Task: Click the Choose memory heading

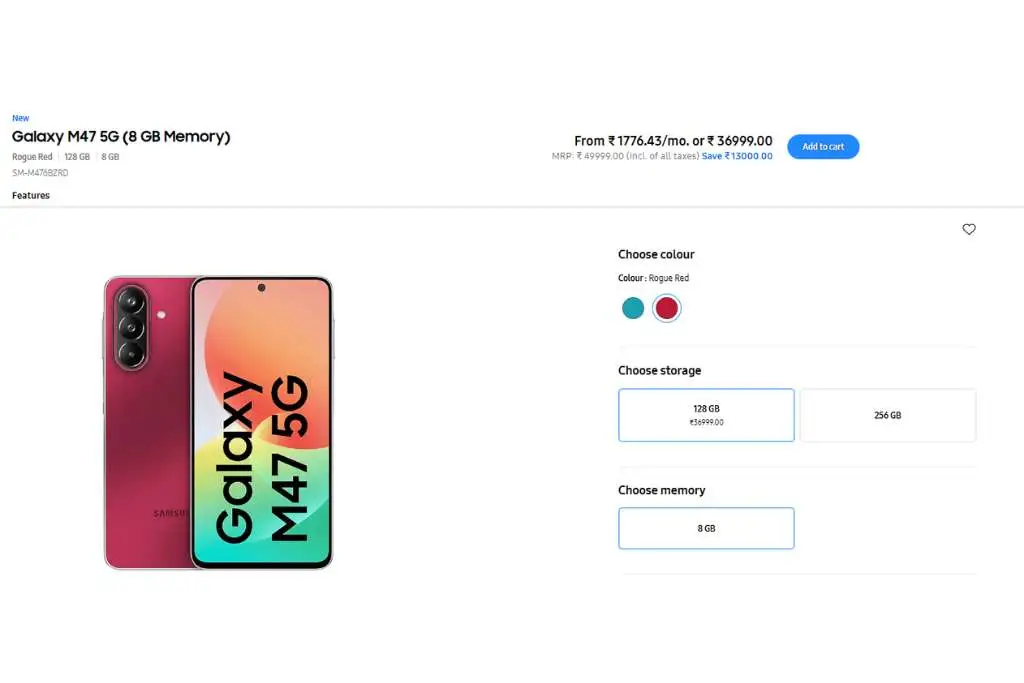Action: 662,490
